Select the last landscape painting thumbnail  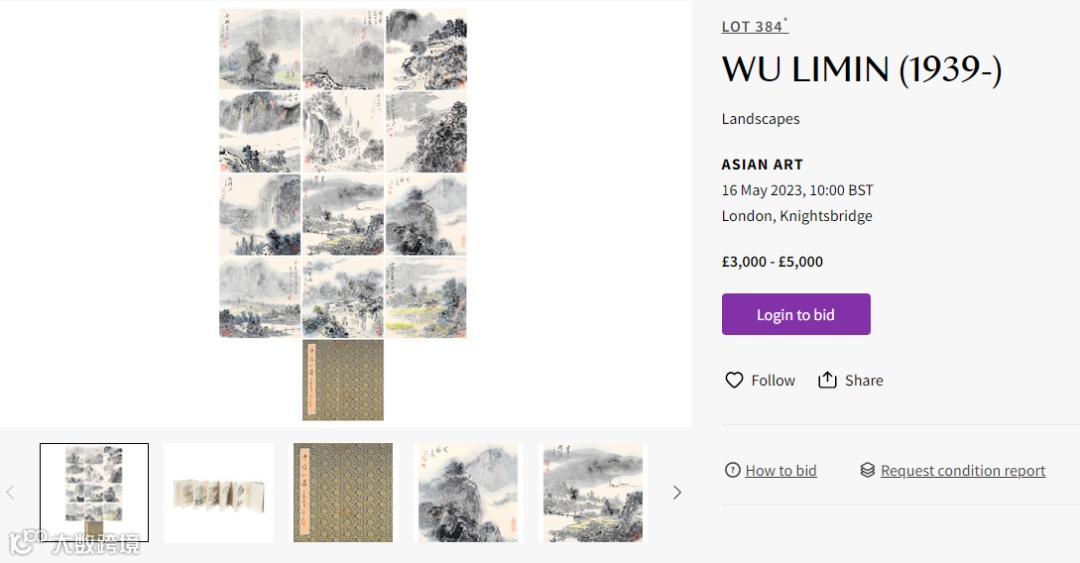click(x=593, y=492)
